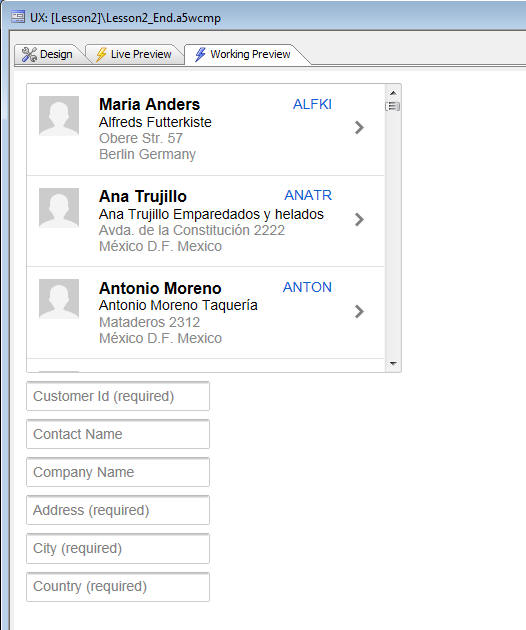Select the Working Preview tab
This screenshot has height=630, width=526.
244,54
